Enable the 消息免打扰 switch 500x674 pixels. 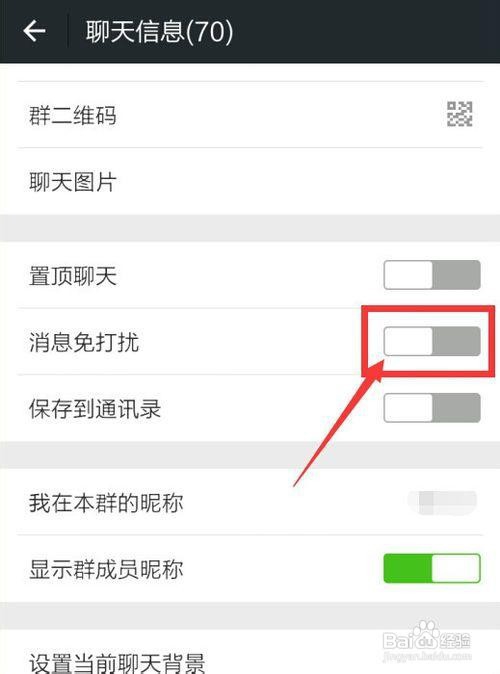(x=432, y=341)
